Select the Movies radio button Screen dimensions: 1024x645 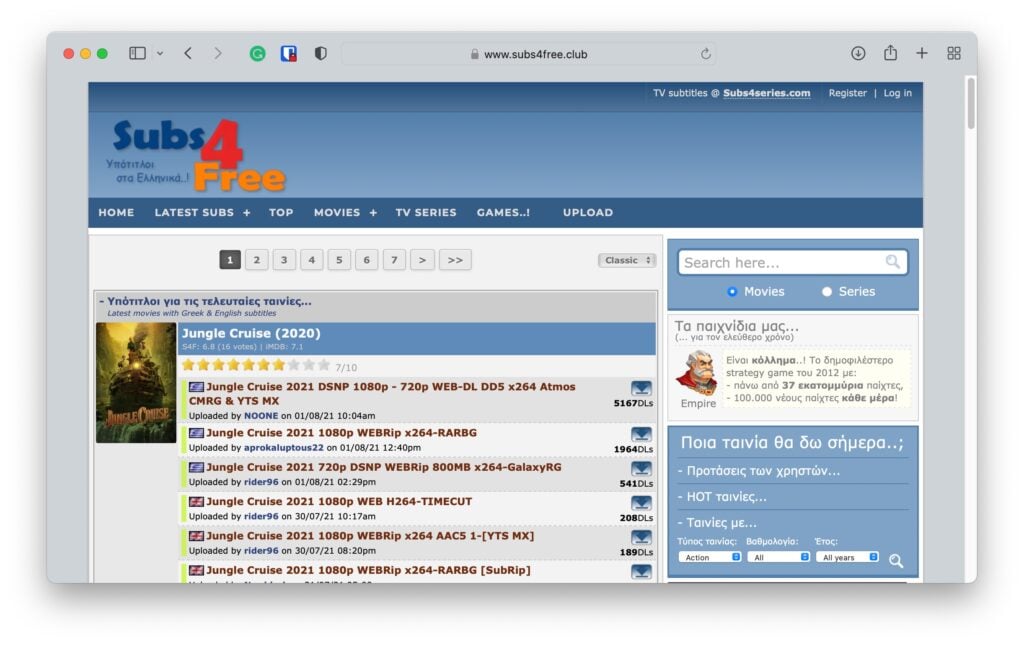coord(731,292)
